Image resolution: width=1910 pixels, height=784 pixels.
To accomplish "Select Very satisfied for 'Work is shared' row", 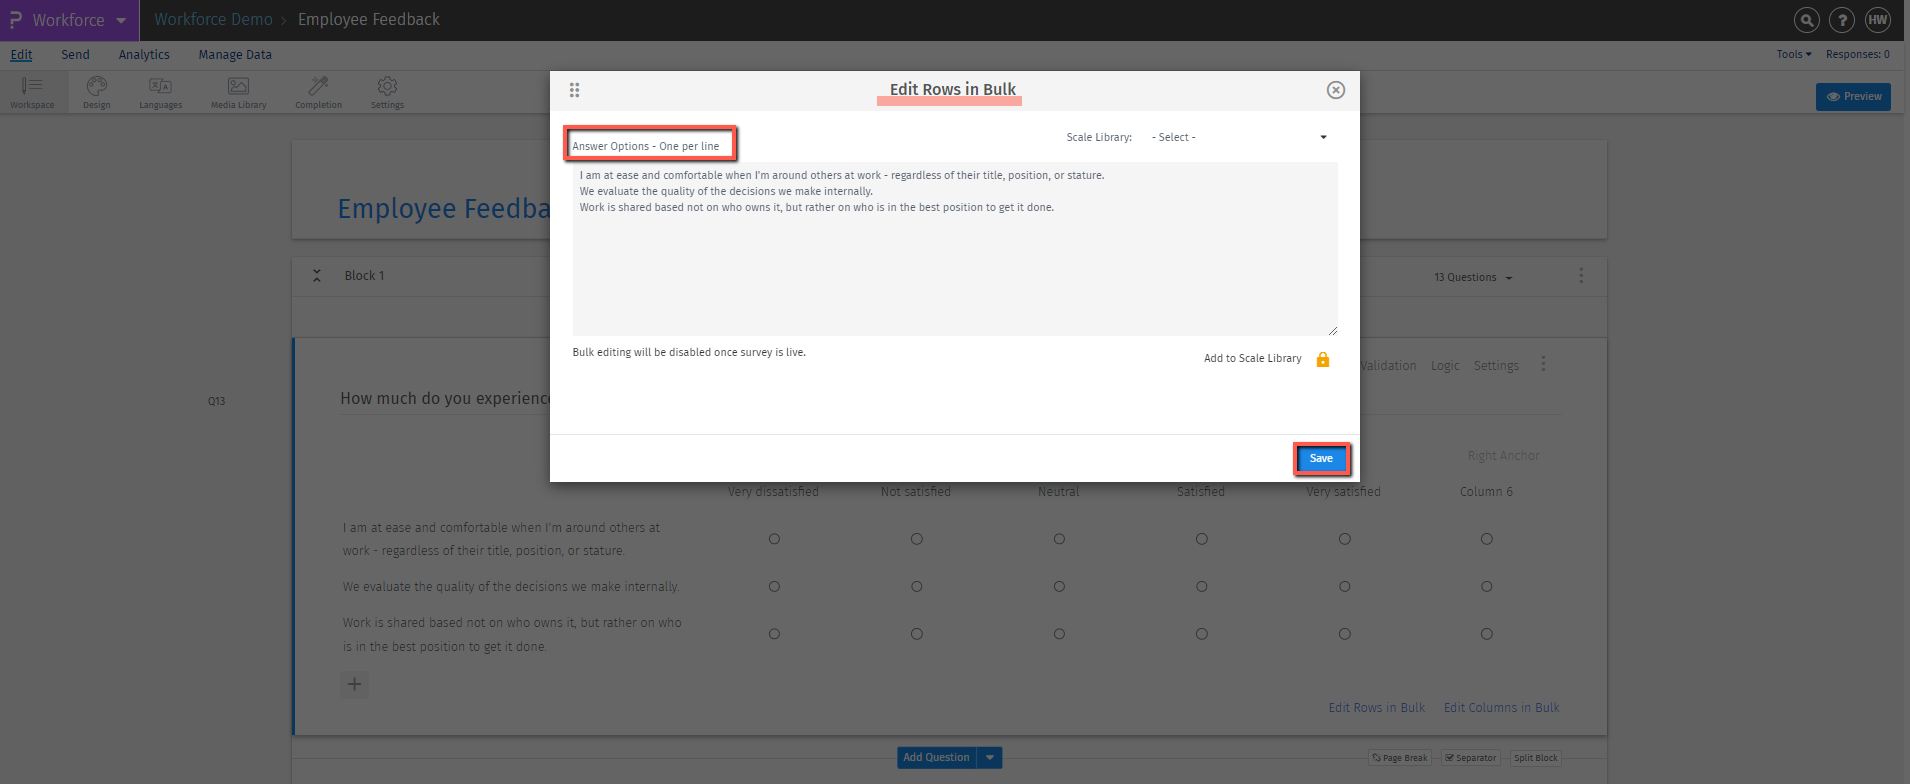I will pyautogui.click(x=1345, y=634).
